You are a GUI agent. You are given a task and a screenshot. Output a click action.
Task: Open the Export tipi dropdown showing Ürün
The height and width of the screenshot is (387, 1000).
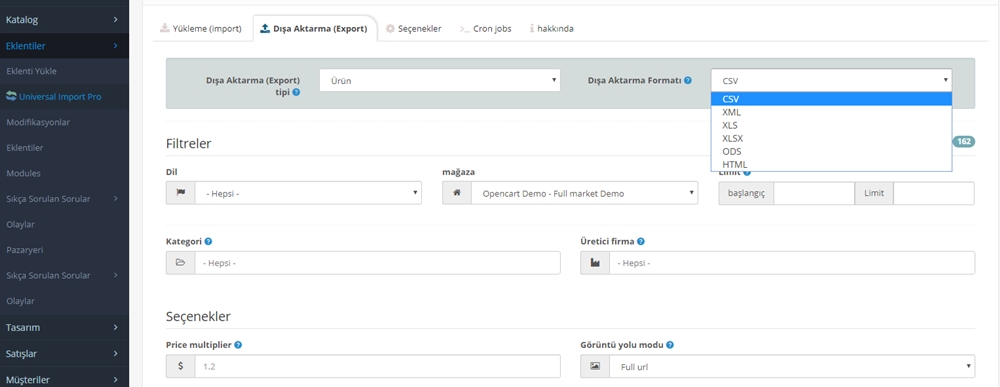[439, 80]
